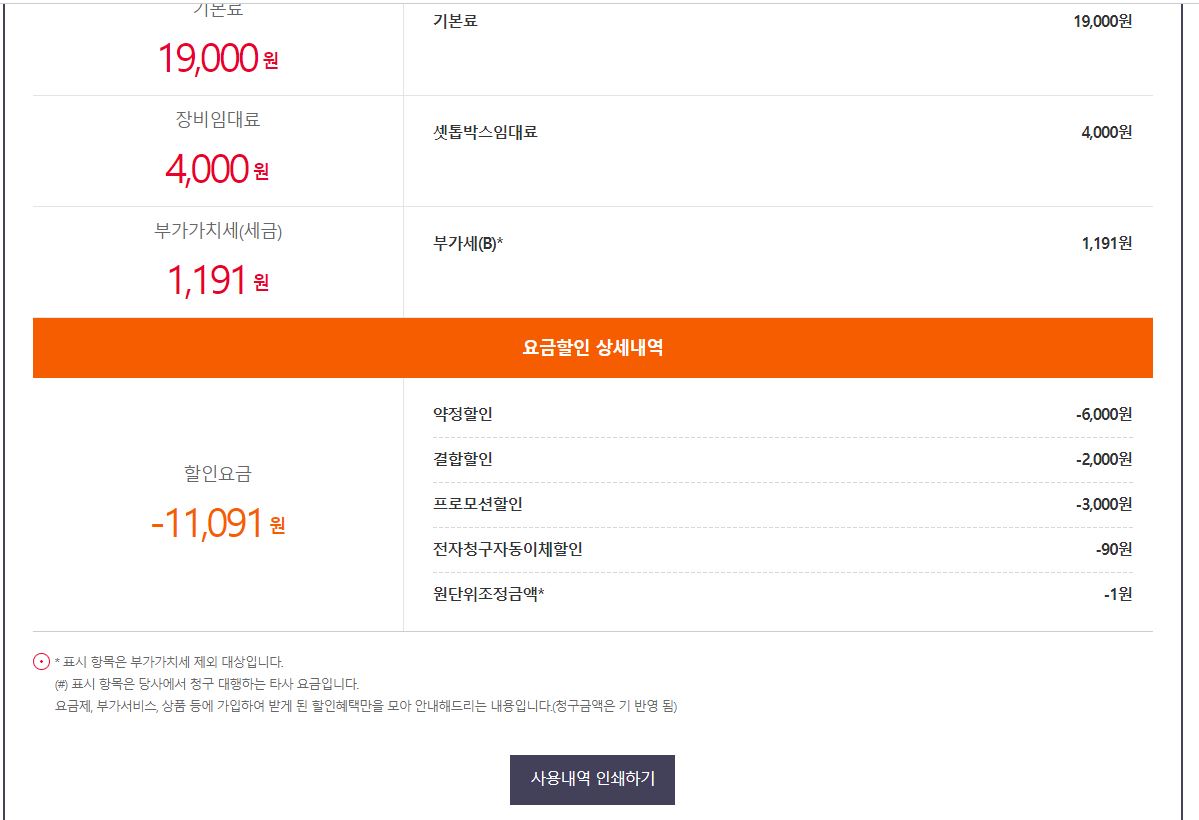Image resolution: width=1199 pixels, height=820 pixels.
Task: Select the 결합할인 row label
Action: (x=463, y=459)
